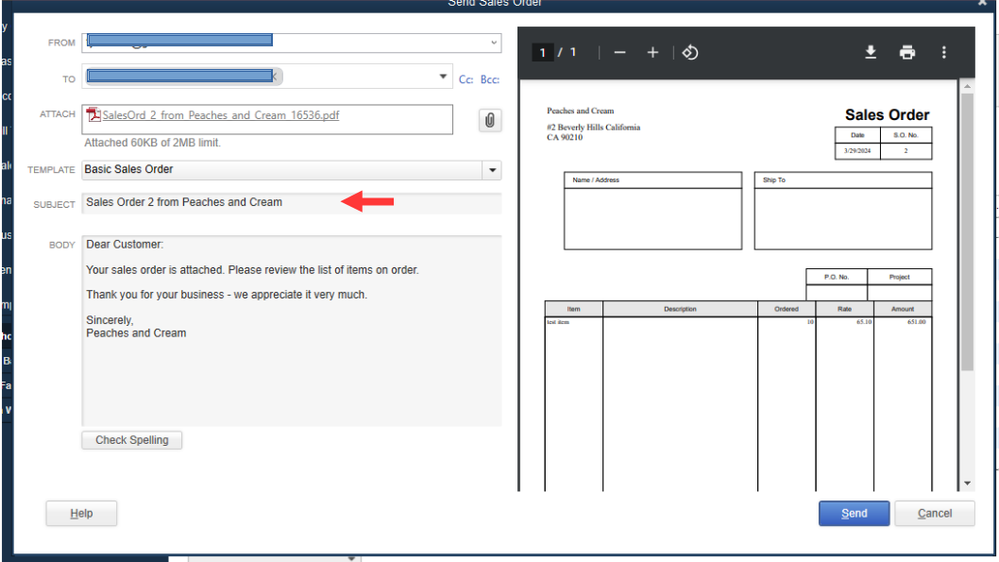
Task: Click the Help button
Action: point(81,513)
